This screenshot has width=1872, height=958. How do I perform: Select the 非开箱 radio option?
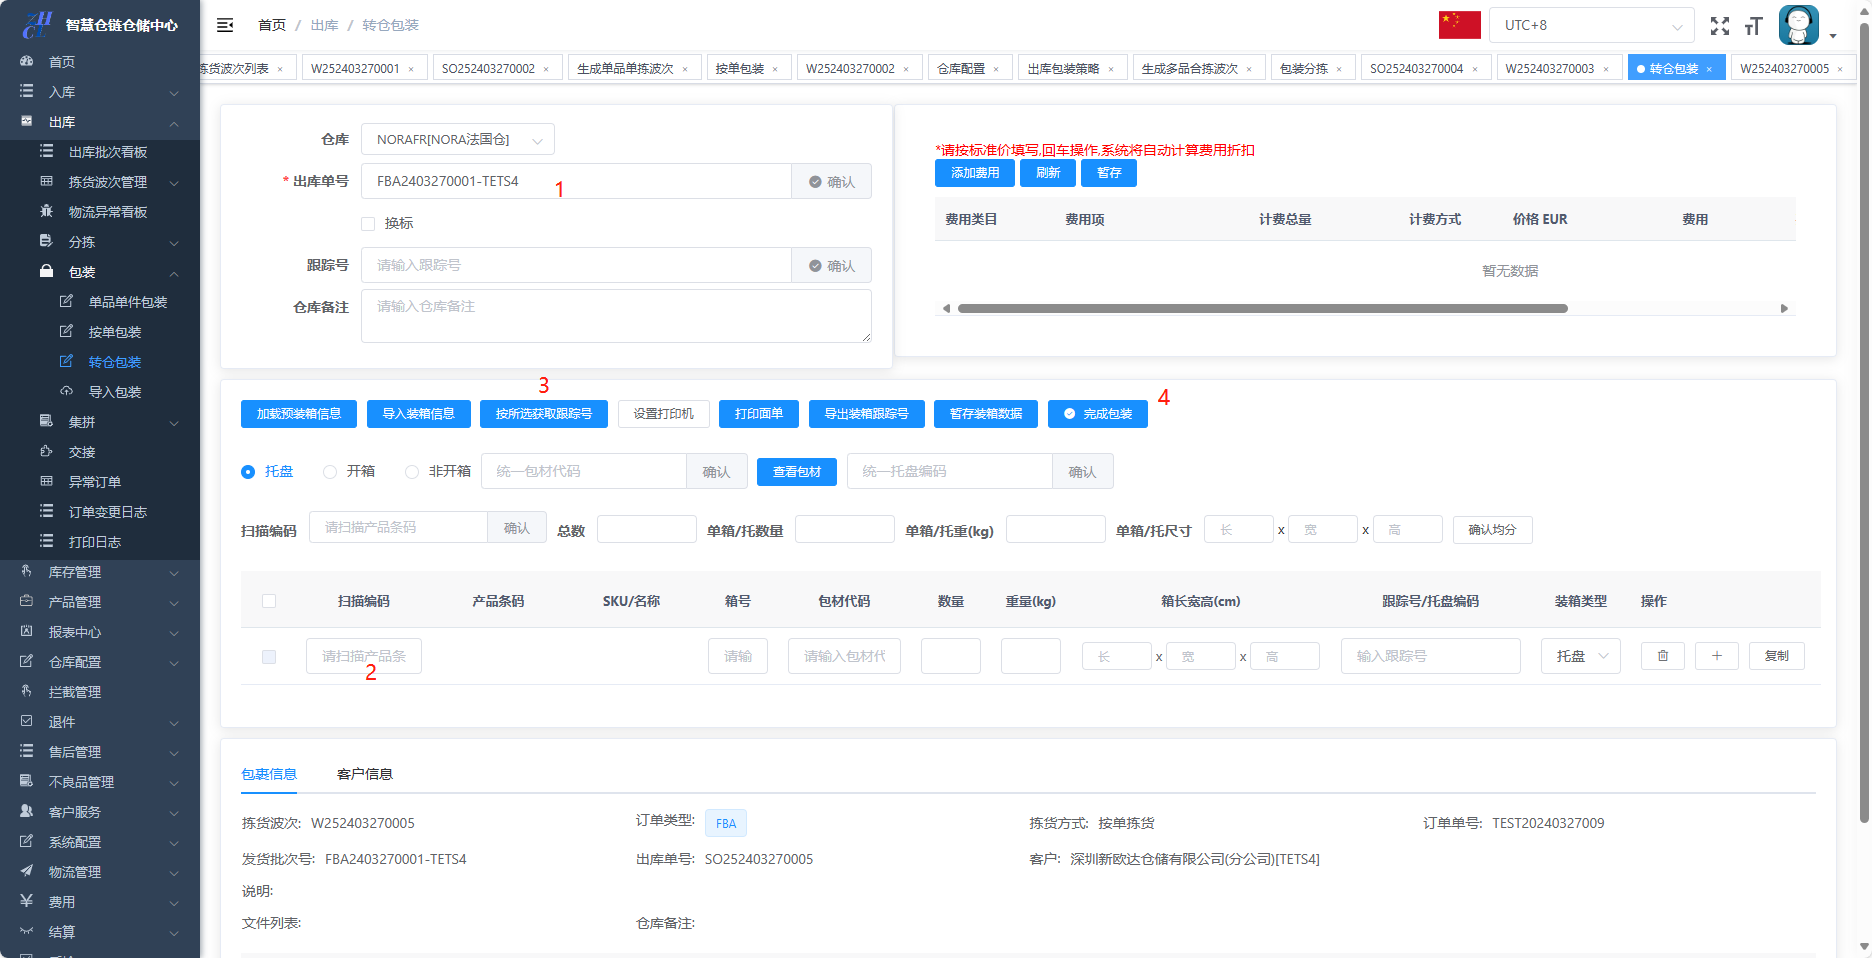[412, 472]
